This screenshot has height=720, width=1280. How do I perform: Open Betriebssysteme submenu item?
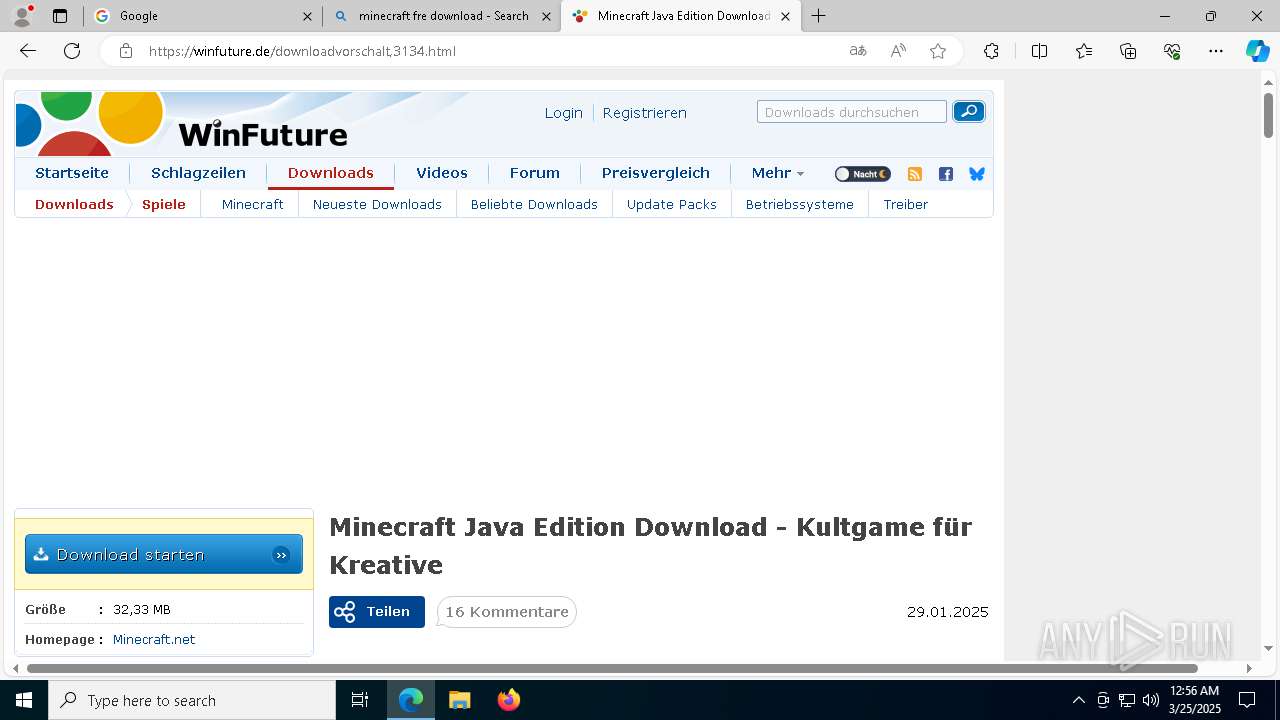(x=799, y=204)
